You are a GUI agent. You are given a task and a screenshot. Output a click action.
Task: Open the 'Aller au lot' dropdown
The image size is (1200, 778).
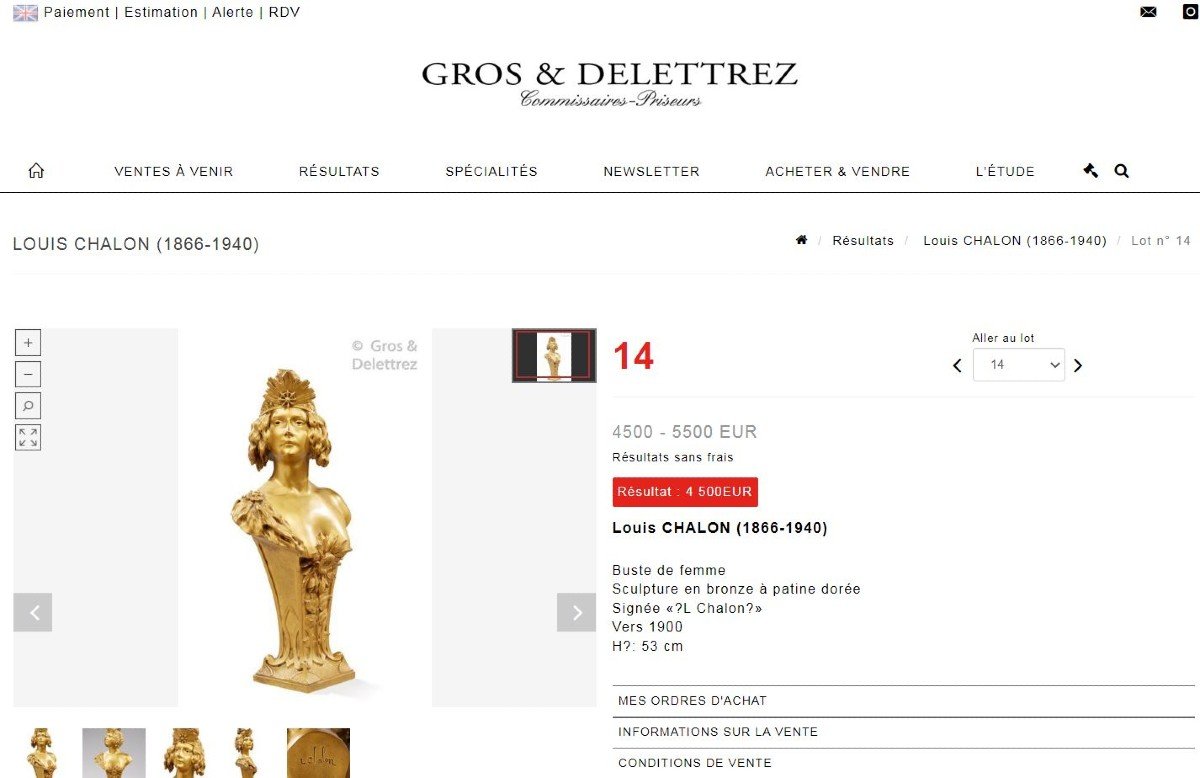pos(1017,365)
